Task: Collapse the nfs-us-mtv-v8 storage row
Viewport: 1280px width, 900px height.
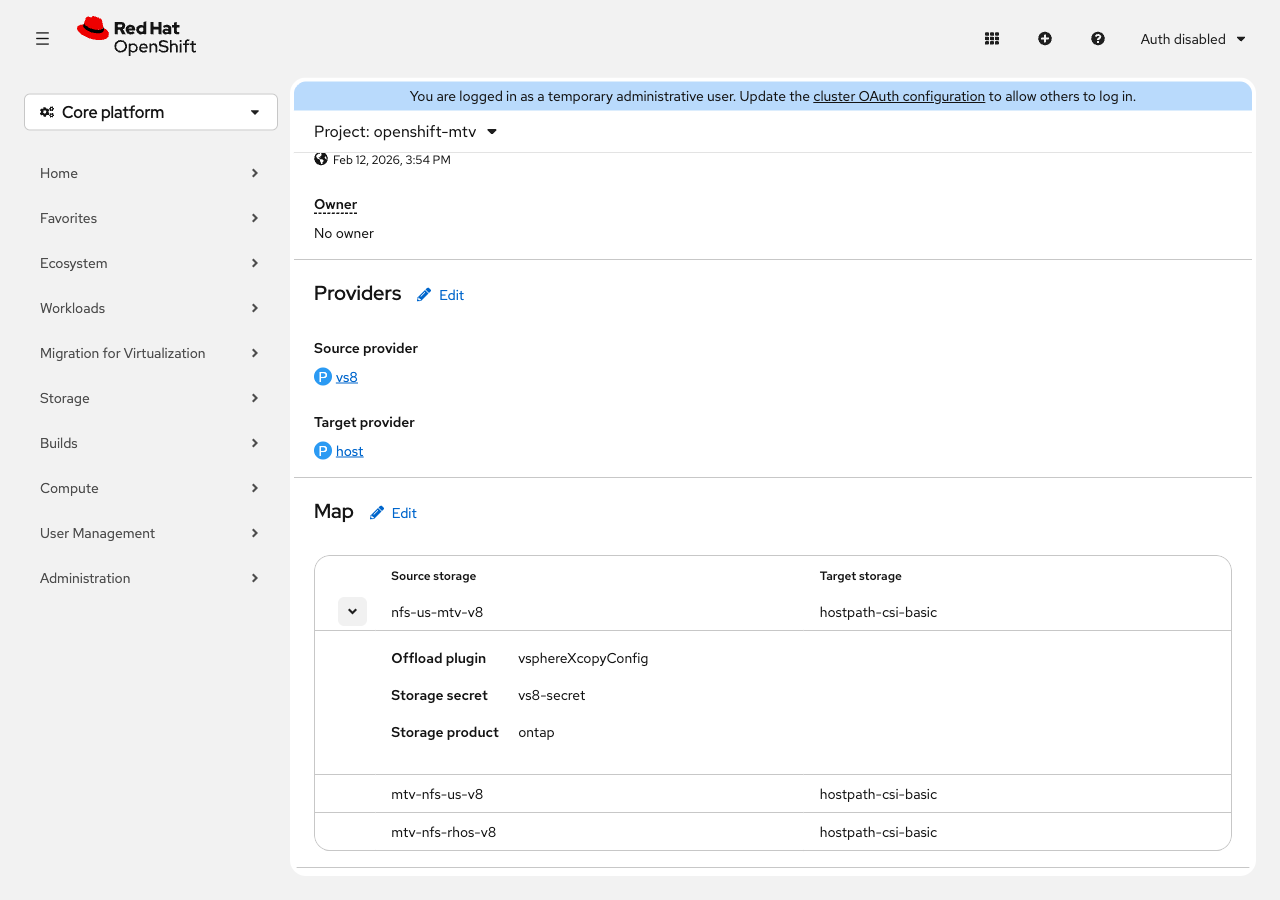Action: (352, 611)
